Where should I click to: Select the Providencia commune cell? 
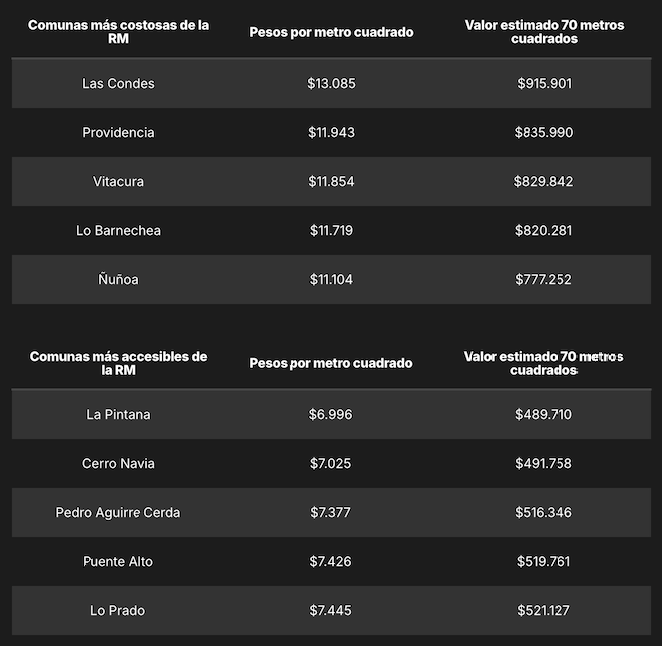[118, 132]
